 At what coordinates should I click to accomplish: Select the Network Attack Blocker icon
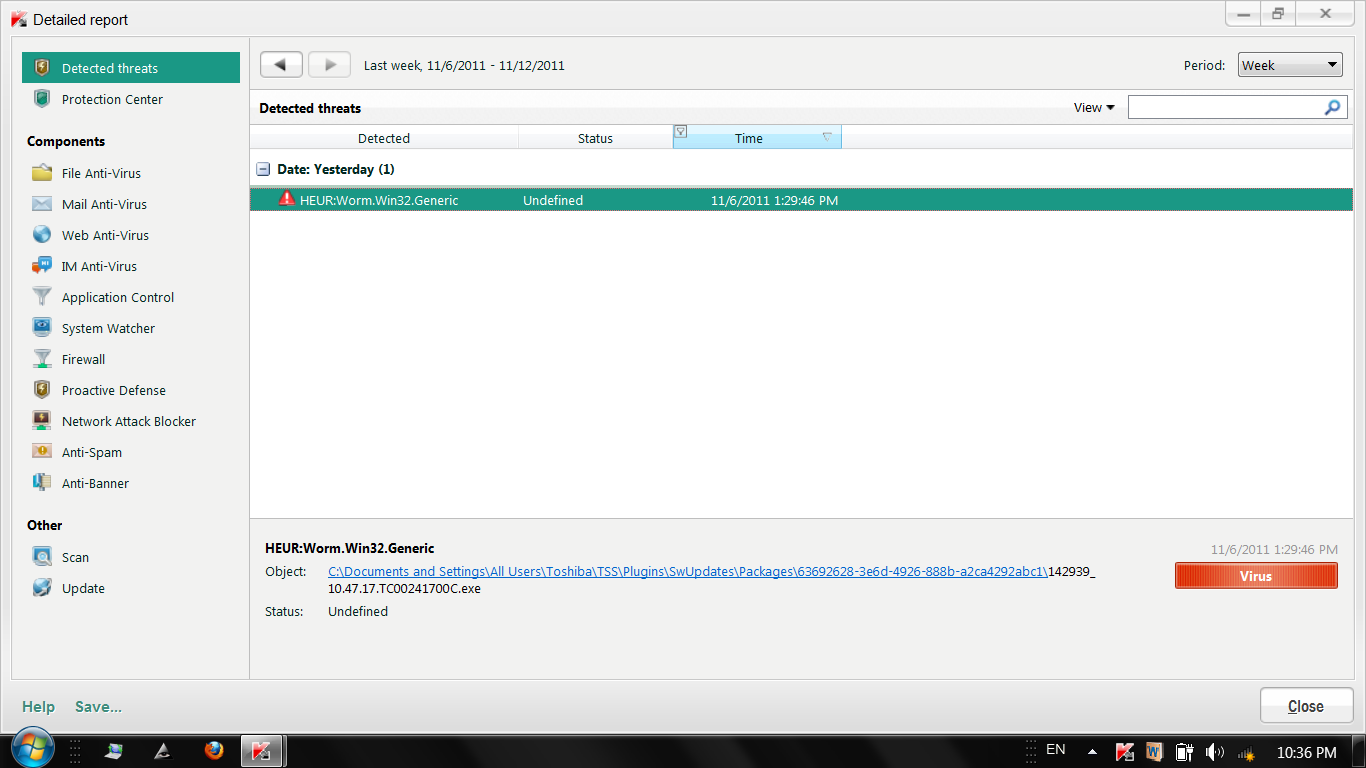42,421
